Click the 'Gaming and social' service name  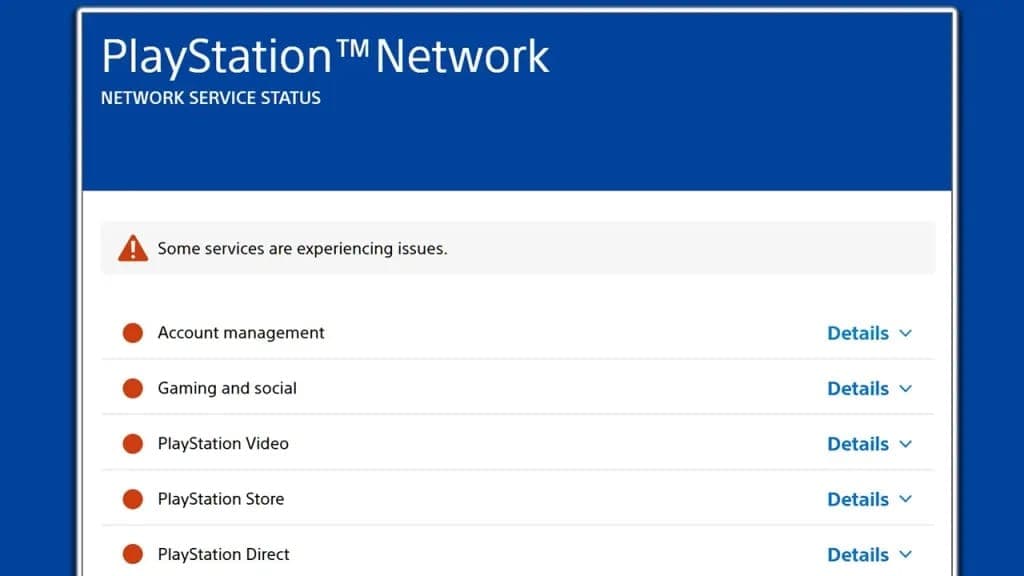click(227, 389)
